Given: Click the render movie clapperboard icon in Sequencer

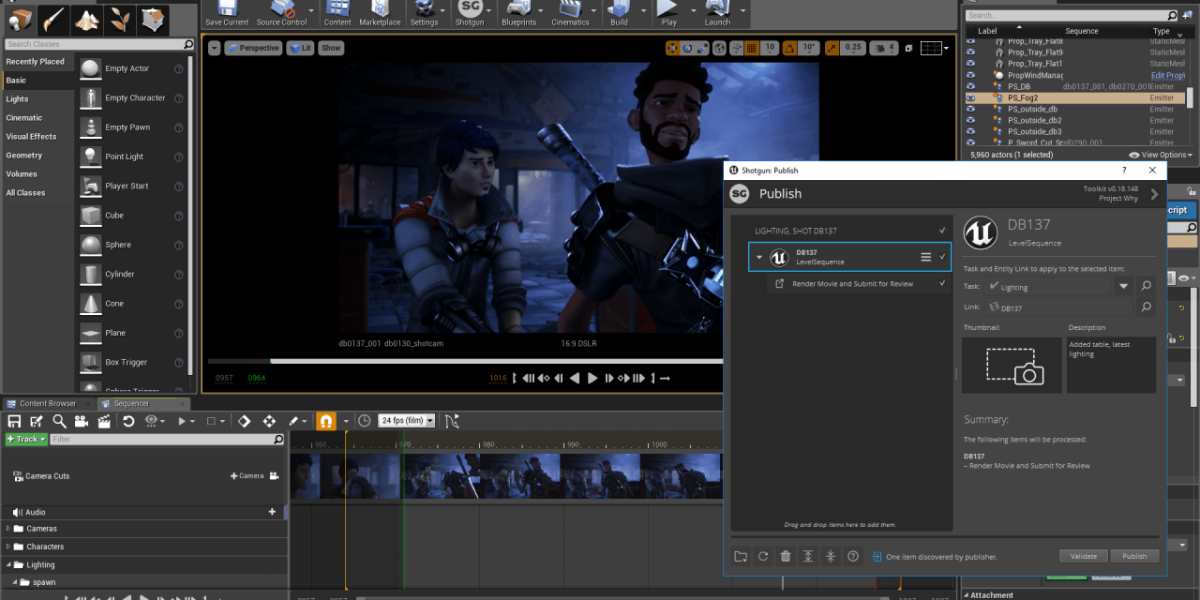Looking at the screenshot, I should coord(103,421).
